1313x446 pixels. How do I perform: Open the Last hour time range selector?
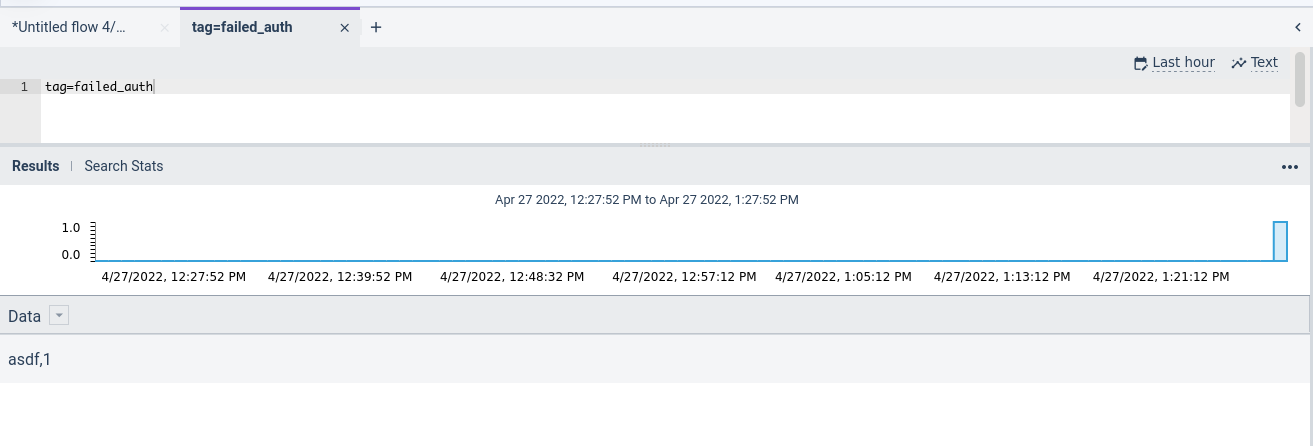(1183, 63)
